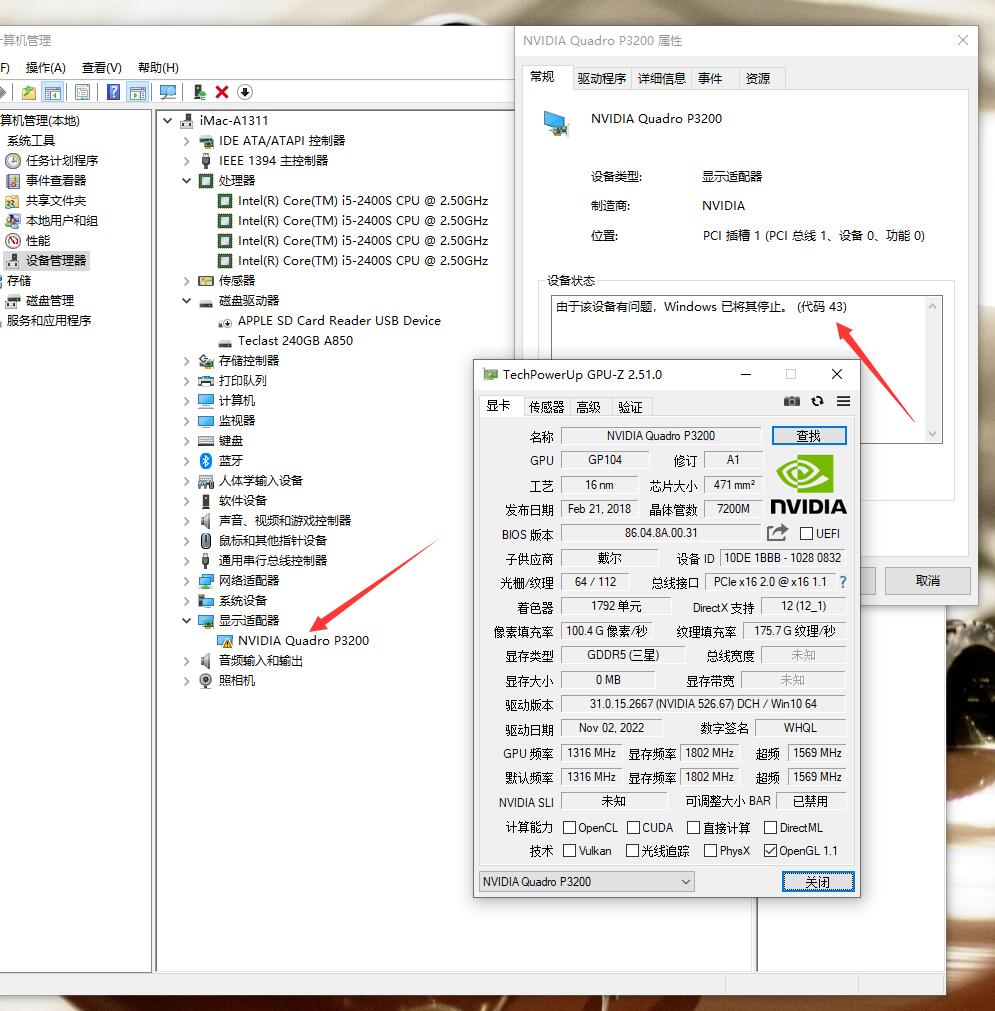Screen dimensions: 995x1011
Task: Toggle the PhysX checkbox
Action: 711,850
